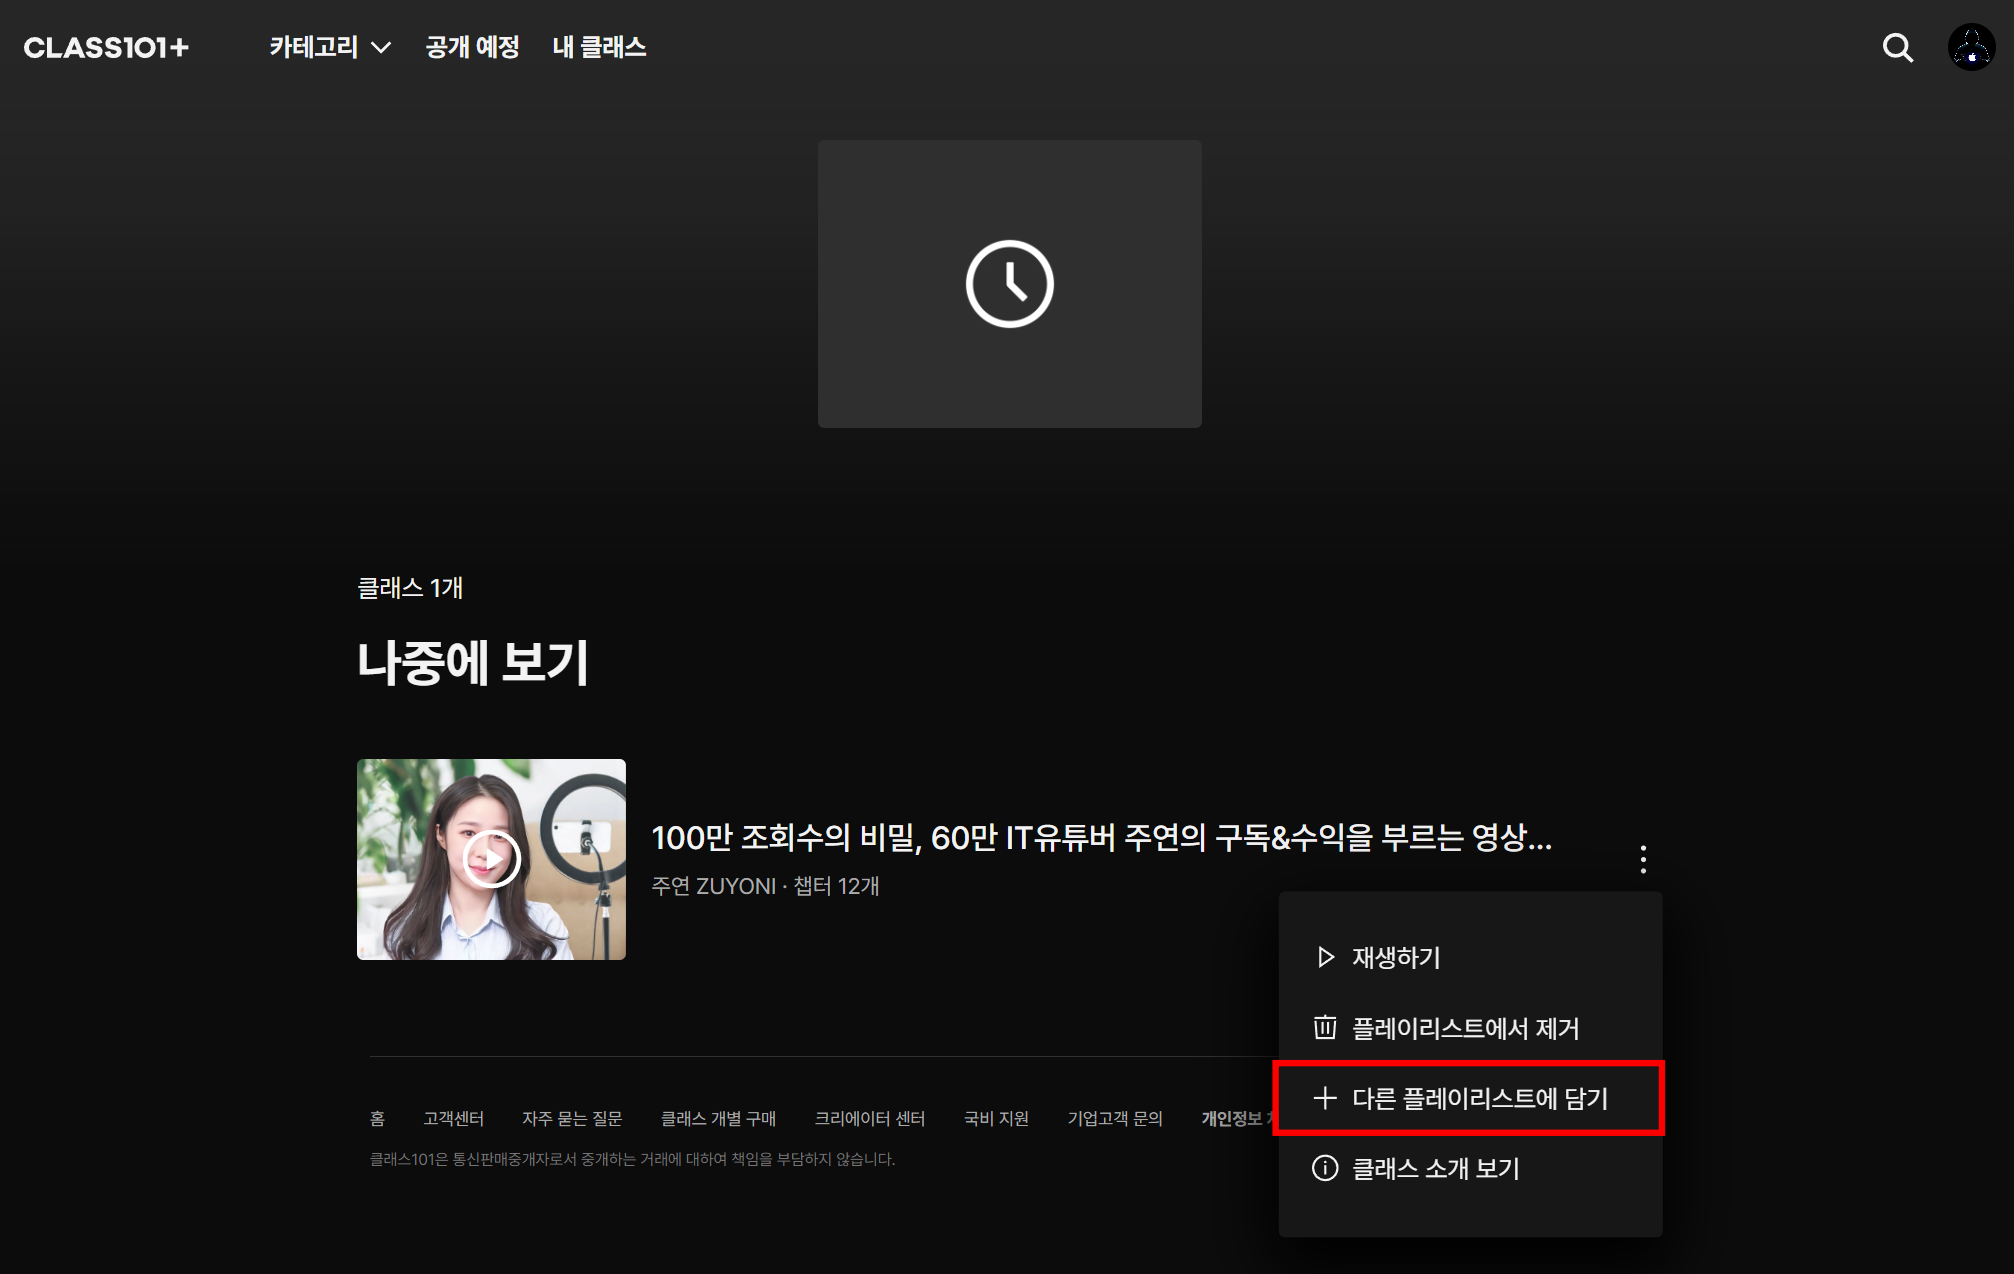
Task: Click the 고객센터 footer link
Action: pos(453,1118)
